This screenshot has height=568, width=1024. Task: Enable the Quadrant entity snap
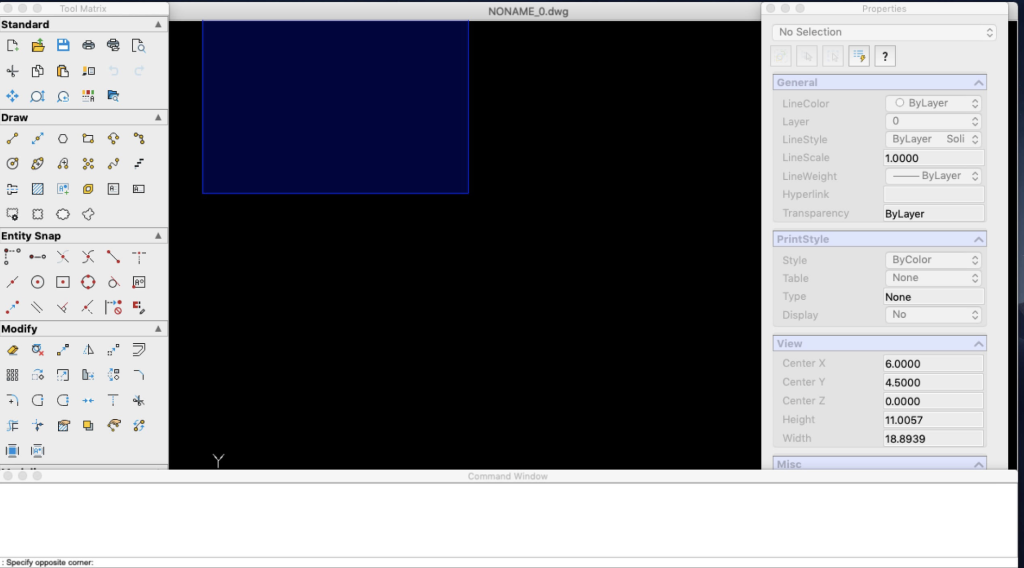click(88, 282)
